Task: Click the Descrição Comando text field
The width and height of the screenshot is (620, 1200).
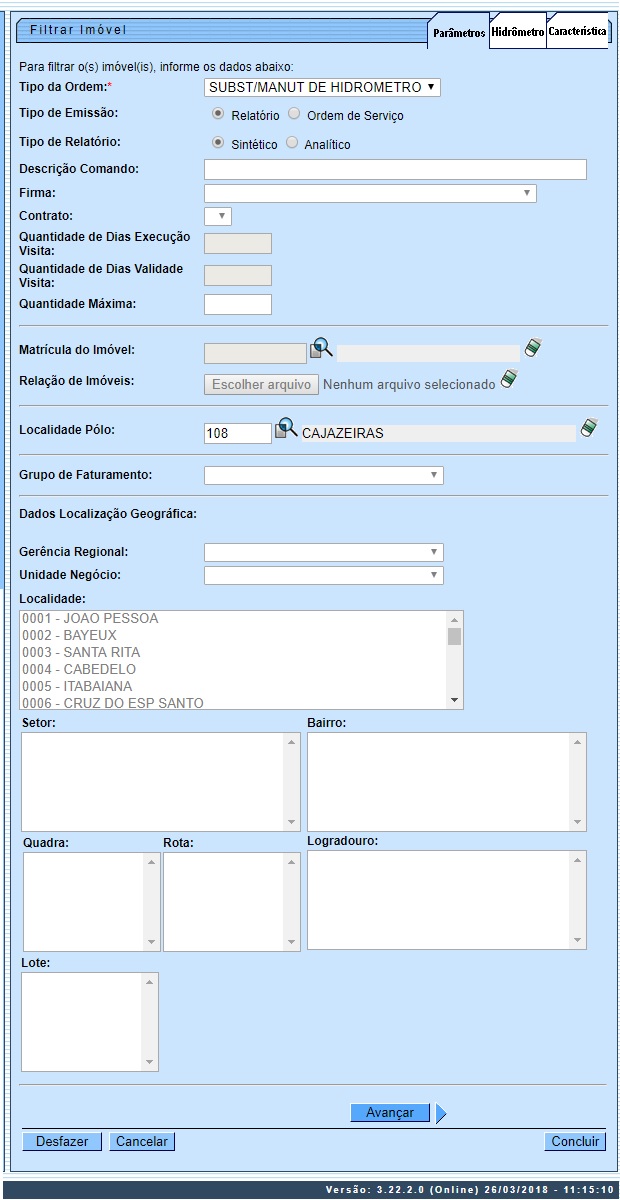Action: tap(395, 169)
